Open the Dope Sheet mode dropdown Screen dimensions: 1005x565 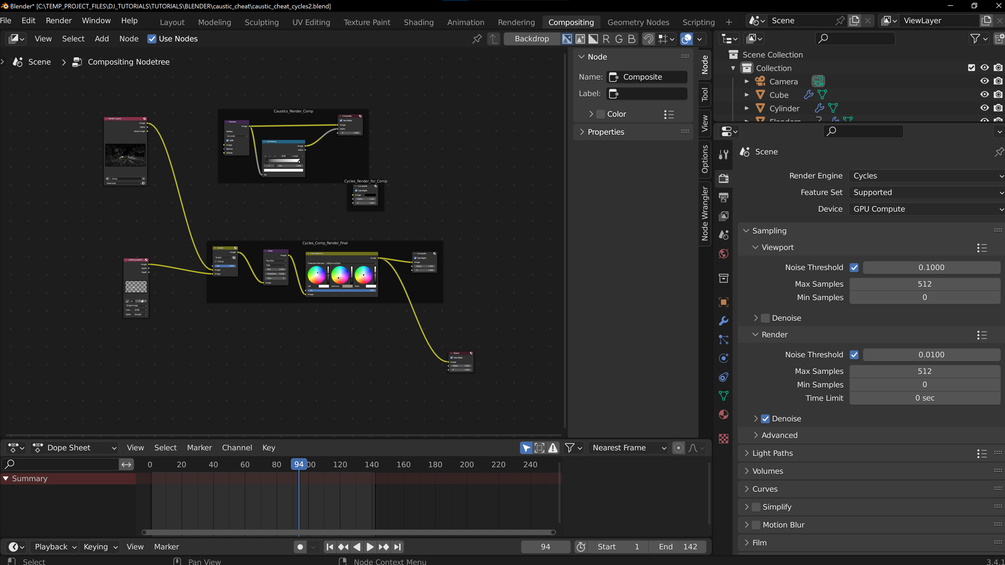(74, 448)
